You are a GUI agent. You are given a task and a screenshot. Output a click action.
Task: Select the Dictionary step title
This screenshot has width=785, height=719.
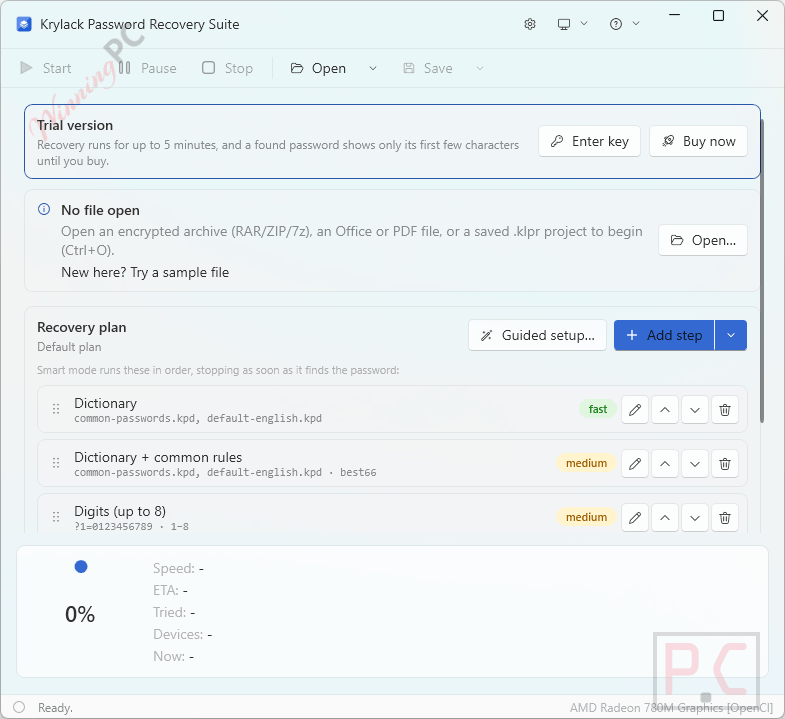point(106,404)
